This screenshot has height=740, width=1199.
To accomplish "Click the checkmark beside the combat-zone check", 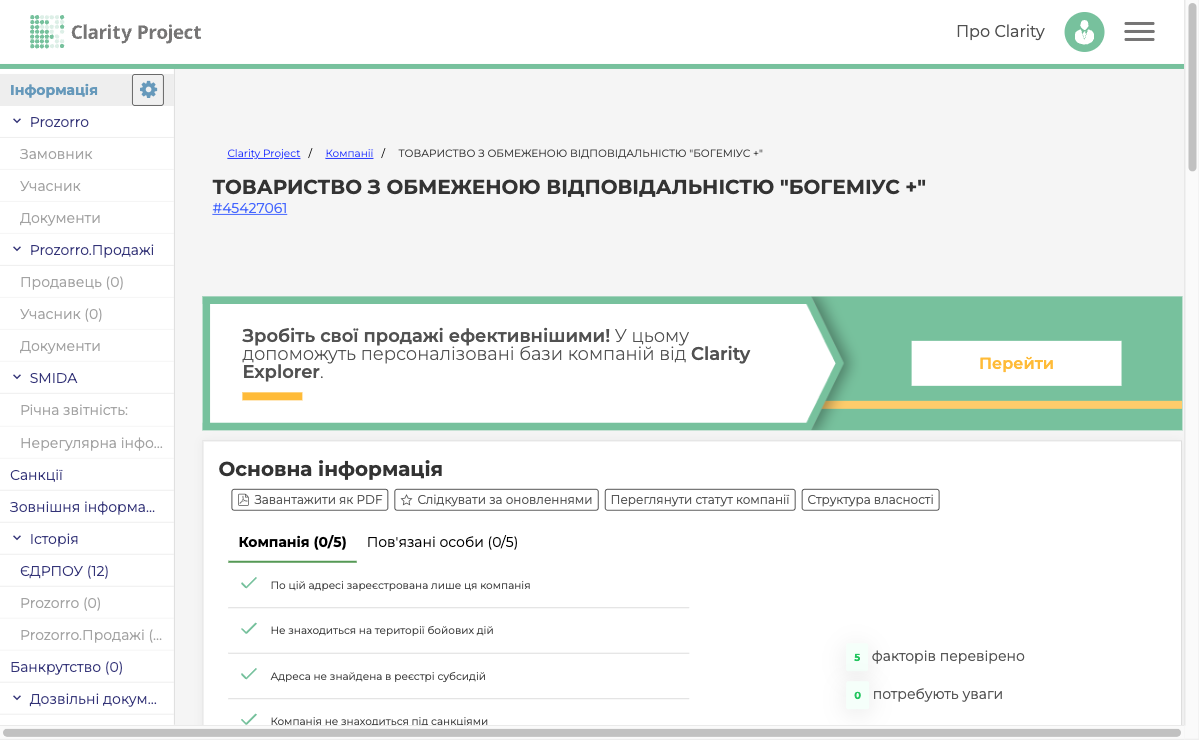I will click(248, 628).
